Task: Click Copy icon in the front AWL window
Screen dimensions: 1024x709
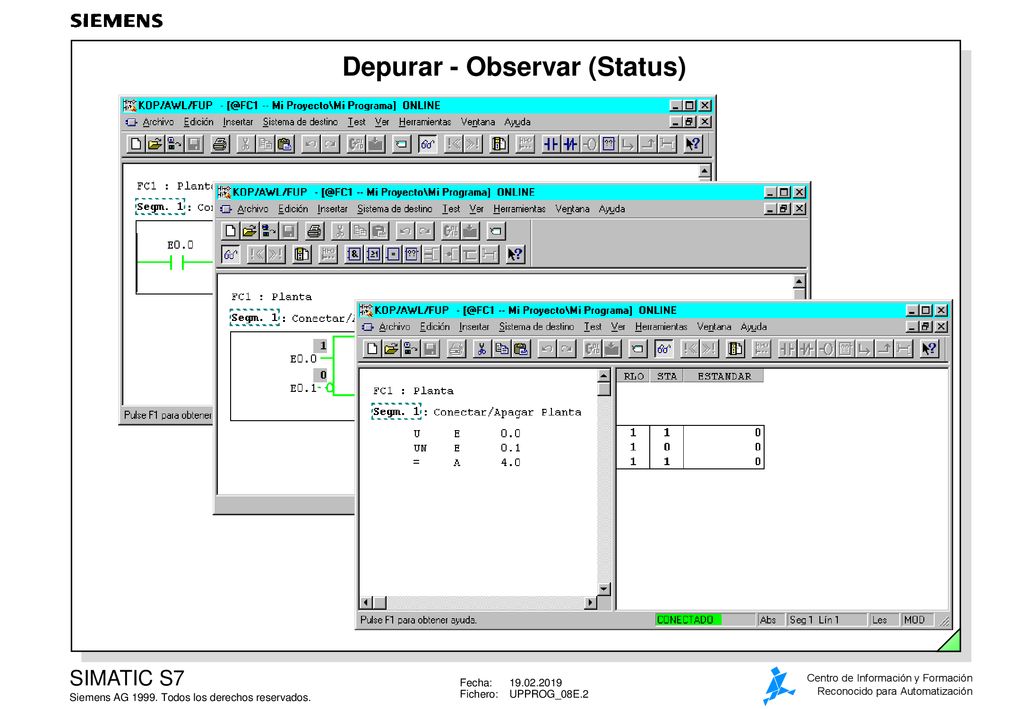Action: coord(501,349)
